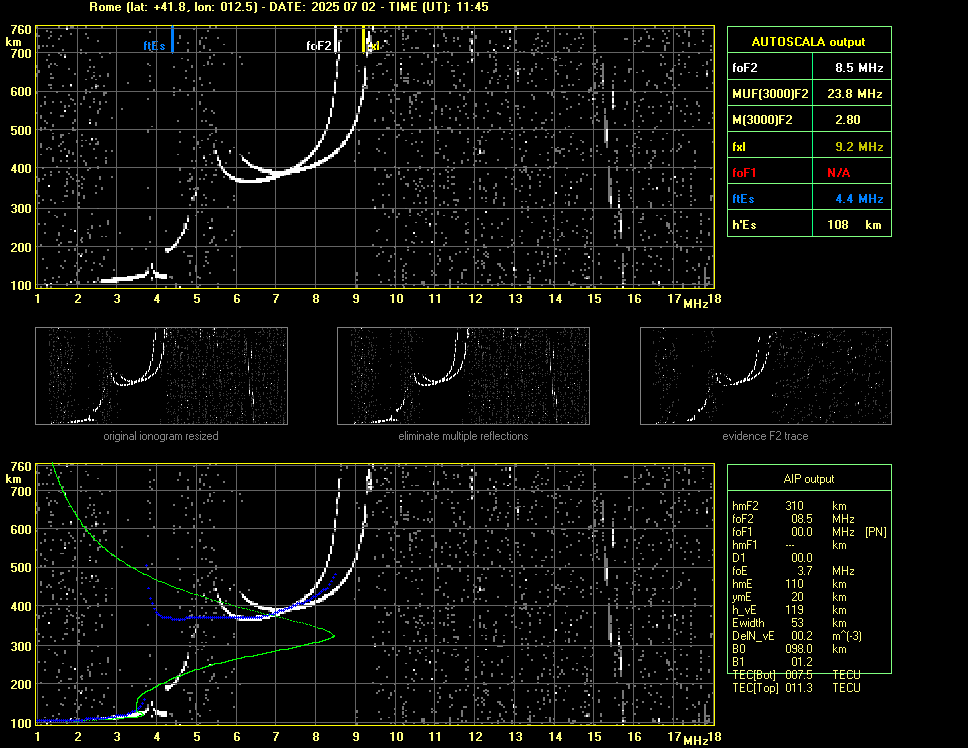Screen dimensions: 968x748
Task: Click the blue ftEs marker on the upper ionogram
Action: [x=172, y=39]
